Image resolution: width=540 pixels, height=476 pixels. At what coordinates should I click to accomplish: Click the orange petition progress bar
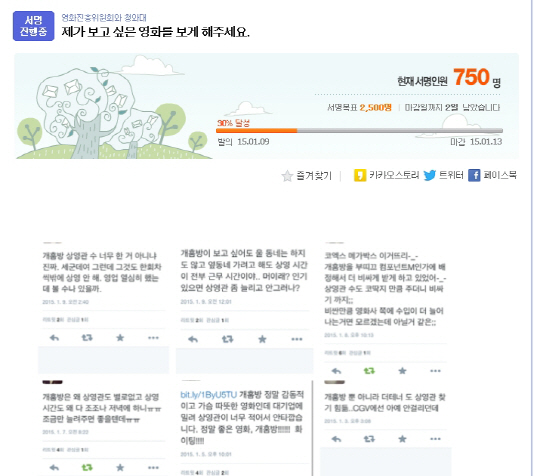[x=257, y=131]
